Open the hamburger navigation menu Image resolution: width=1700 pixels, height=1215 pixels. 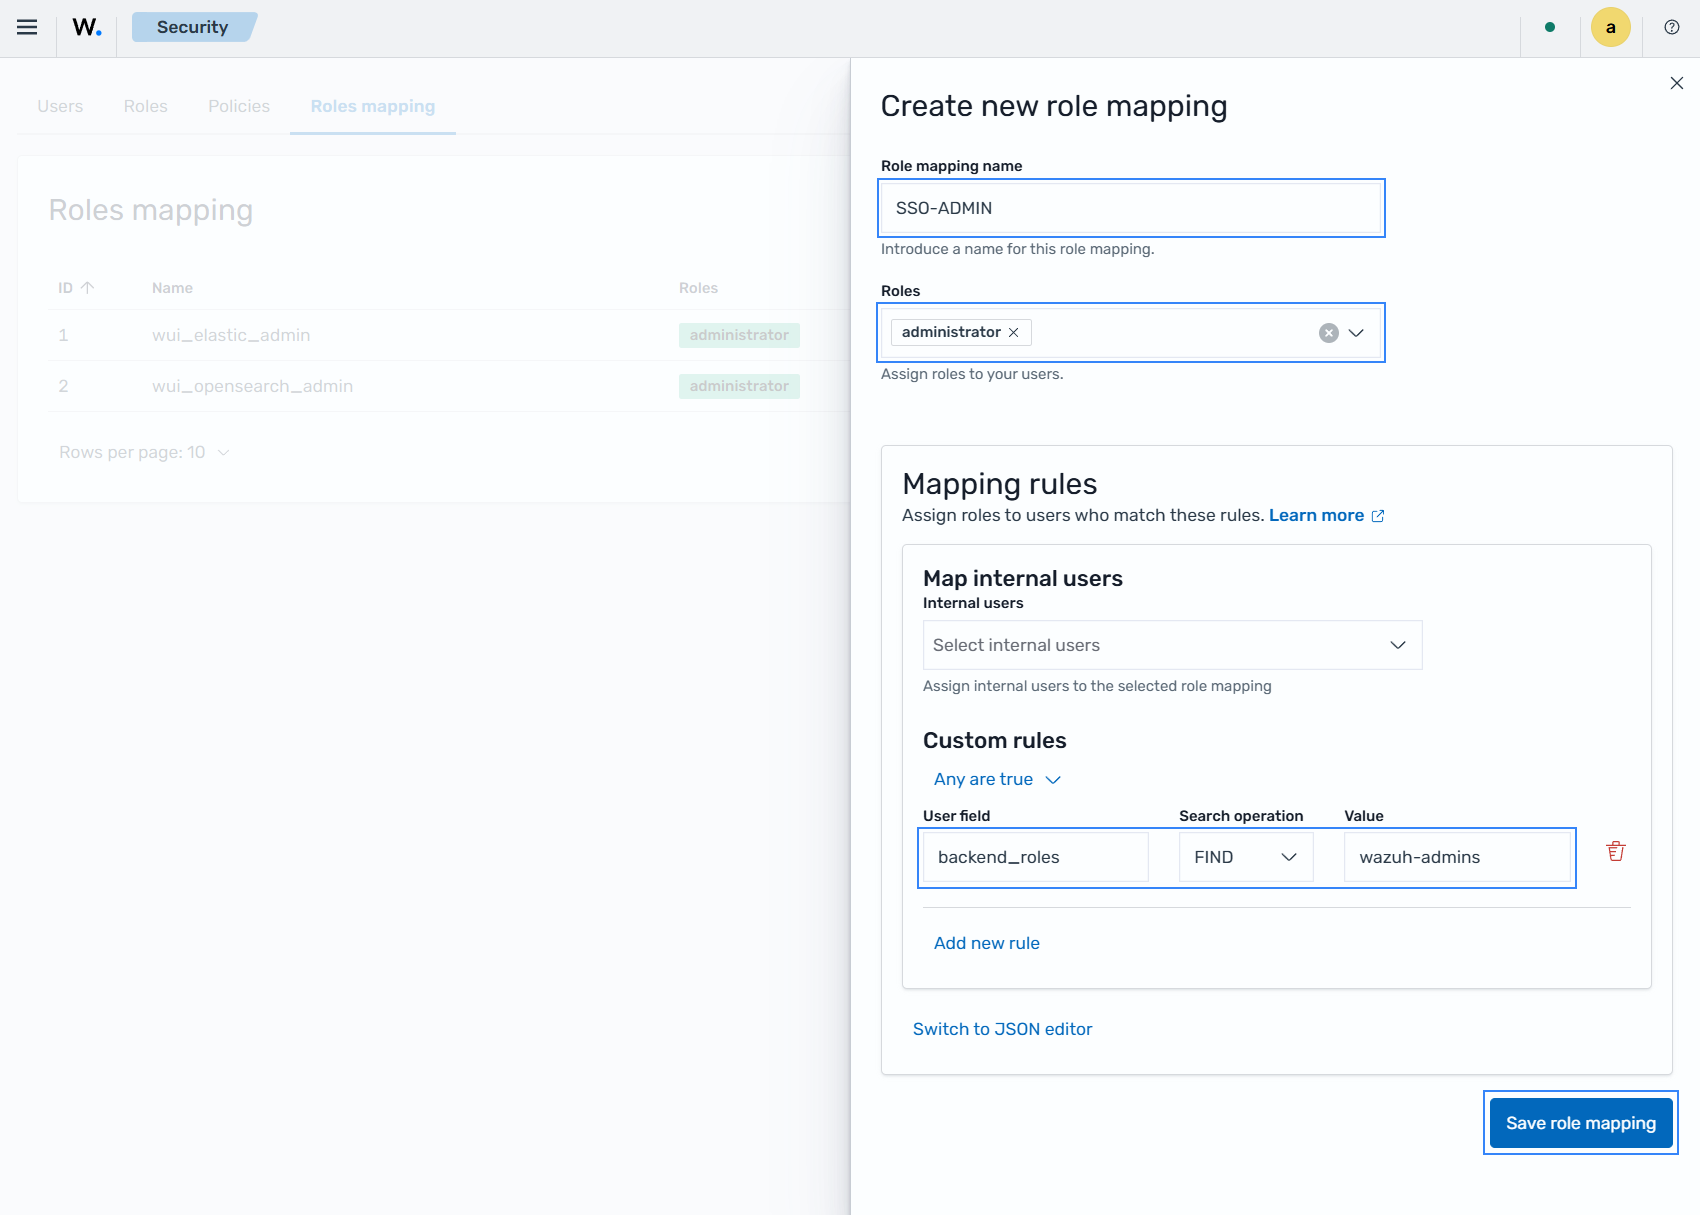tap(27, 27)
